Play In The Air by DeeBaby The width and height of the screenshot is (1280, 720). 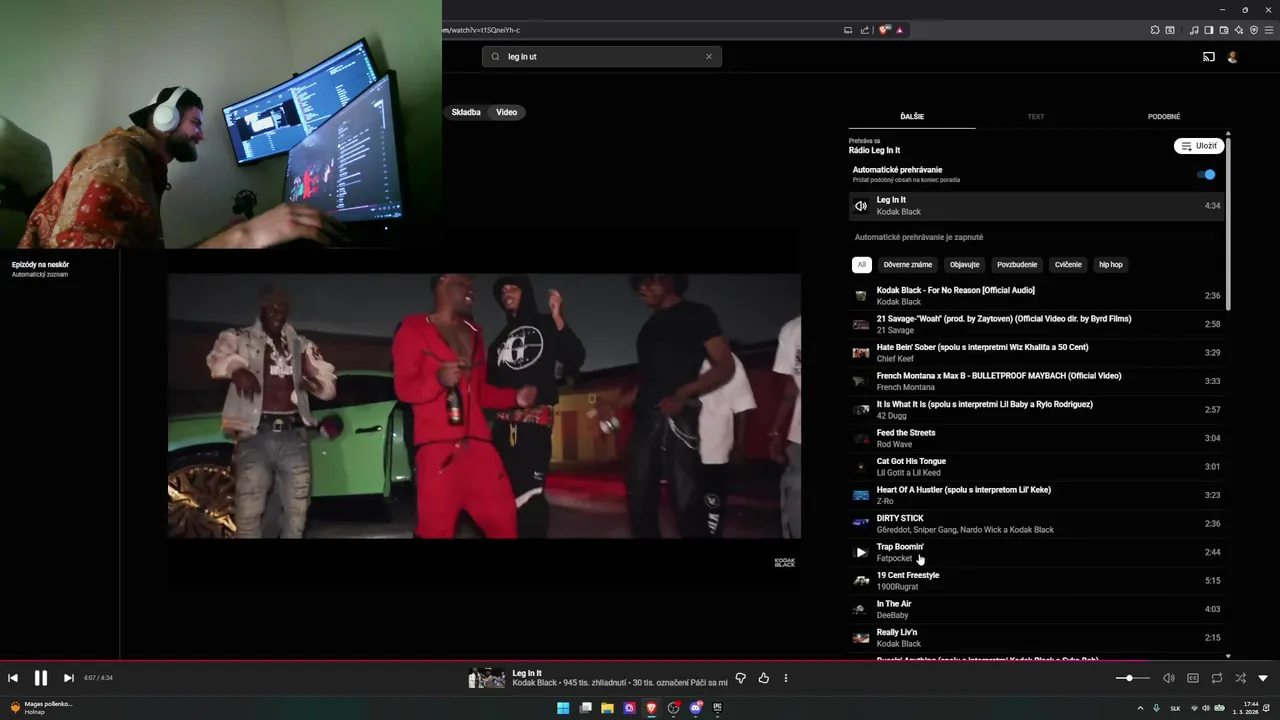click(x=1036, y=609)
